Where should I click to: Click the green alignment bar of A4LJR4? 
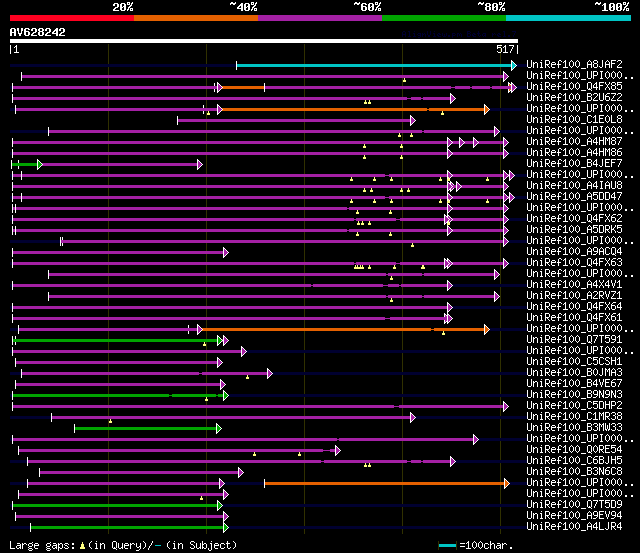tap(127, 528)
